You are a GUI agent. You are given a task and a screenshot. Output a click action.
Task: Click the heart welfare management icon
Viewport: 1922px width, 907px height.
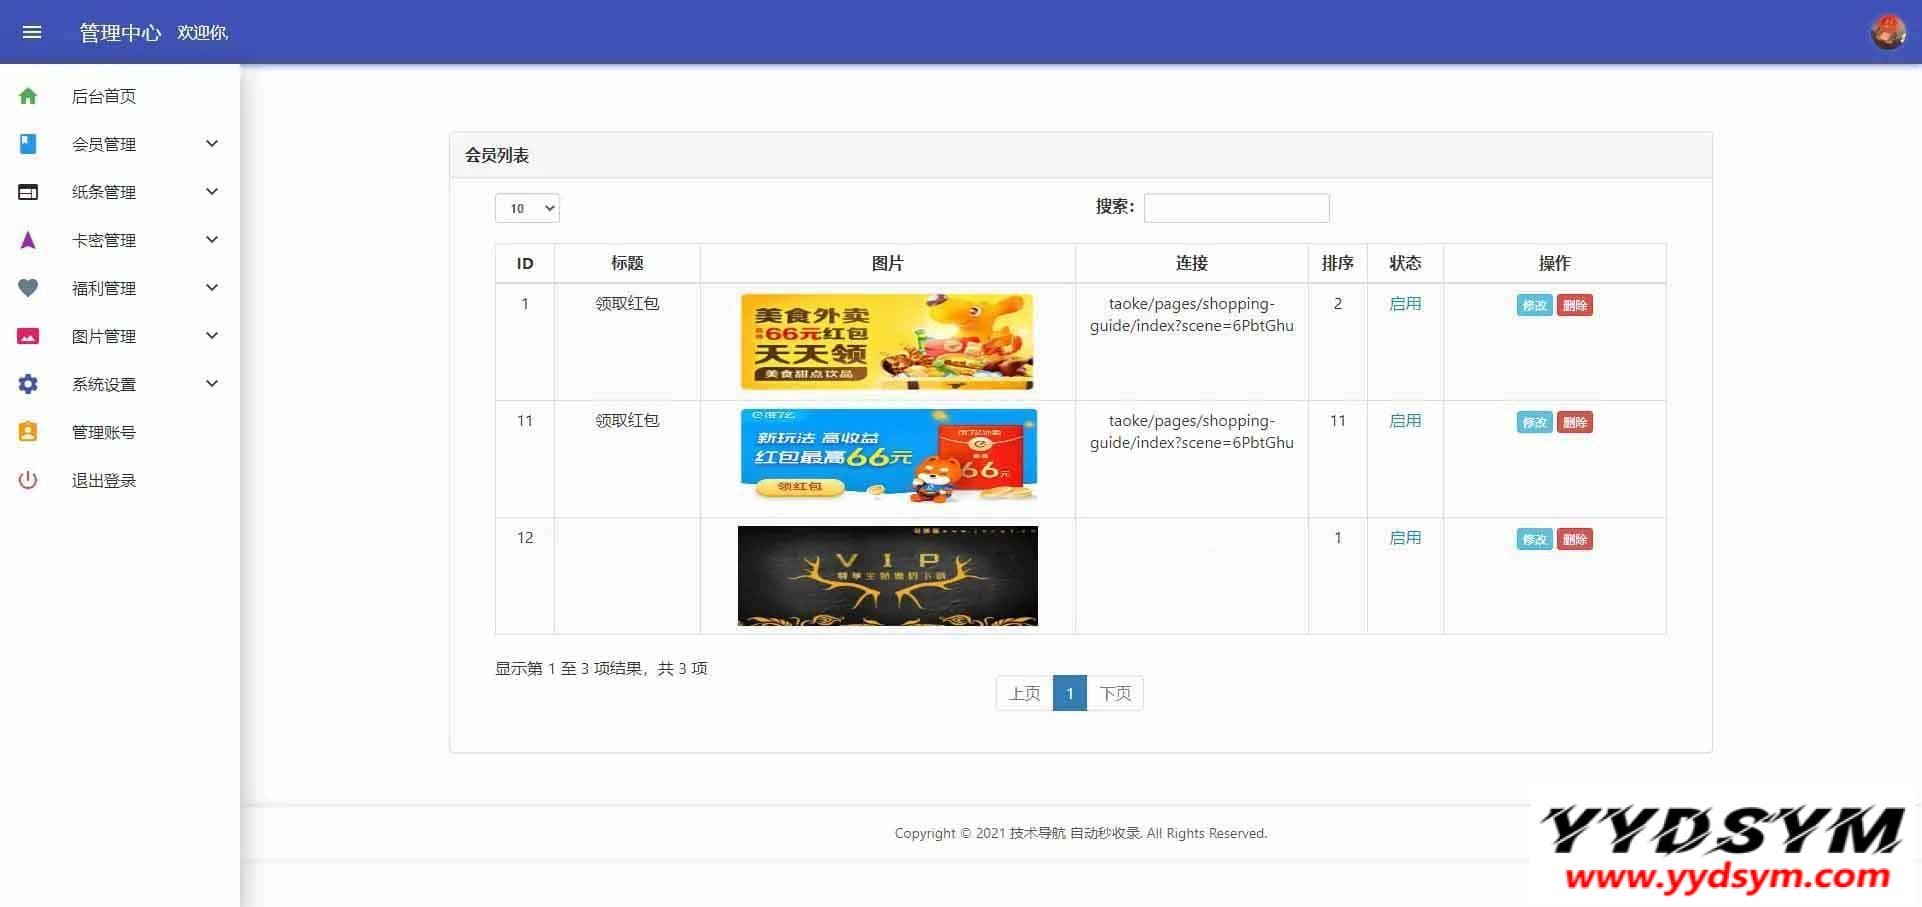[x=28, y=288]
